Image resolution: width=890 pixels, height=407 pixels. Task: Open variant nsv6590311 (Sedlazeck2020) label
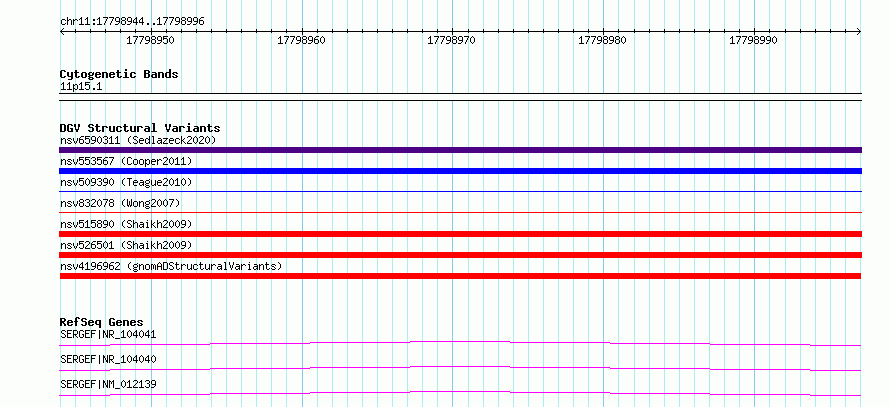(138, 140)
